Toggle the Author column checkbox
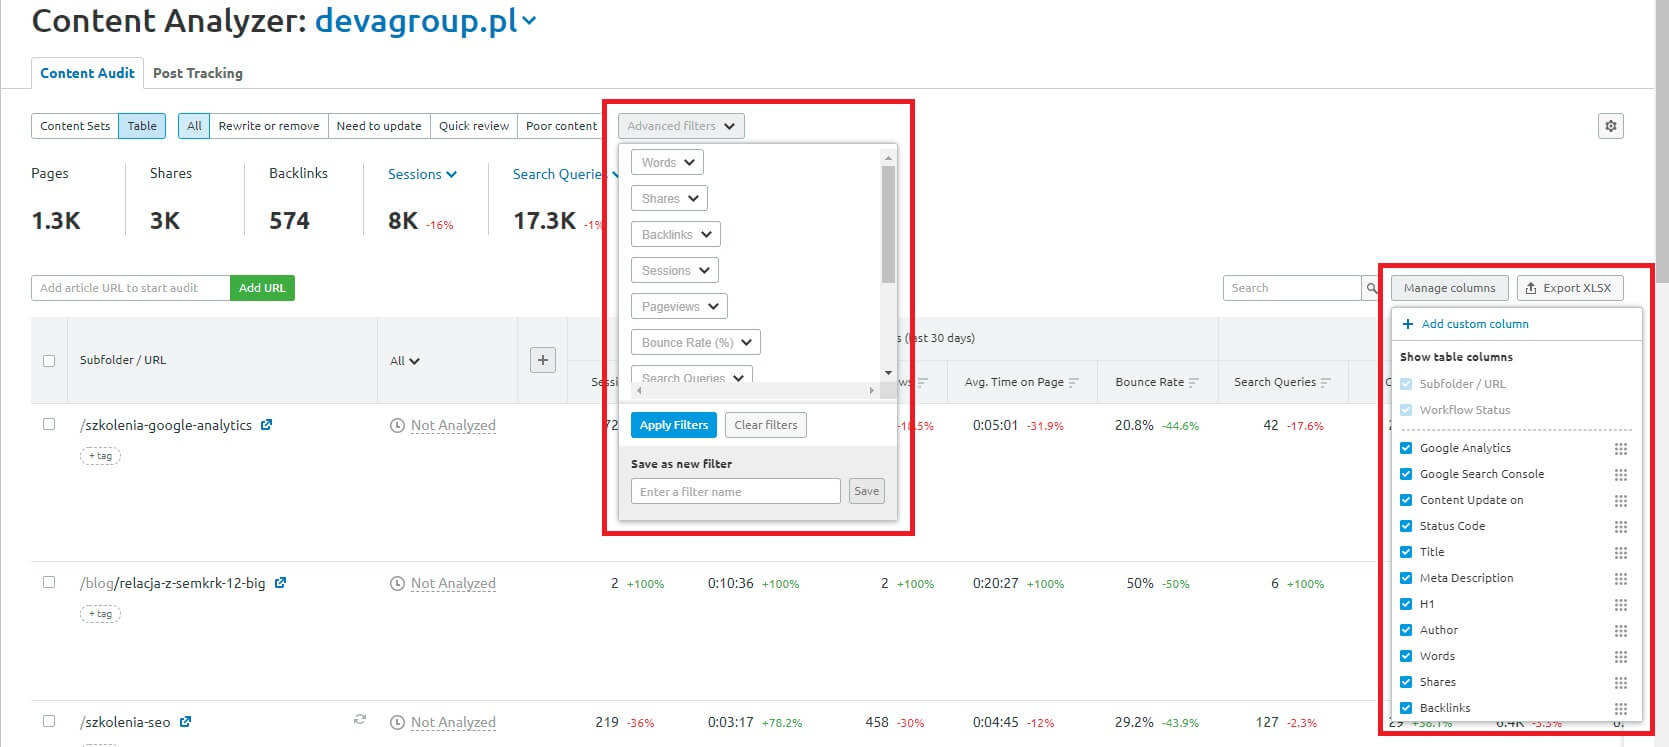Screen dimensions: 1669x747 (x=1406, y=630)
